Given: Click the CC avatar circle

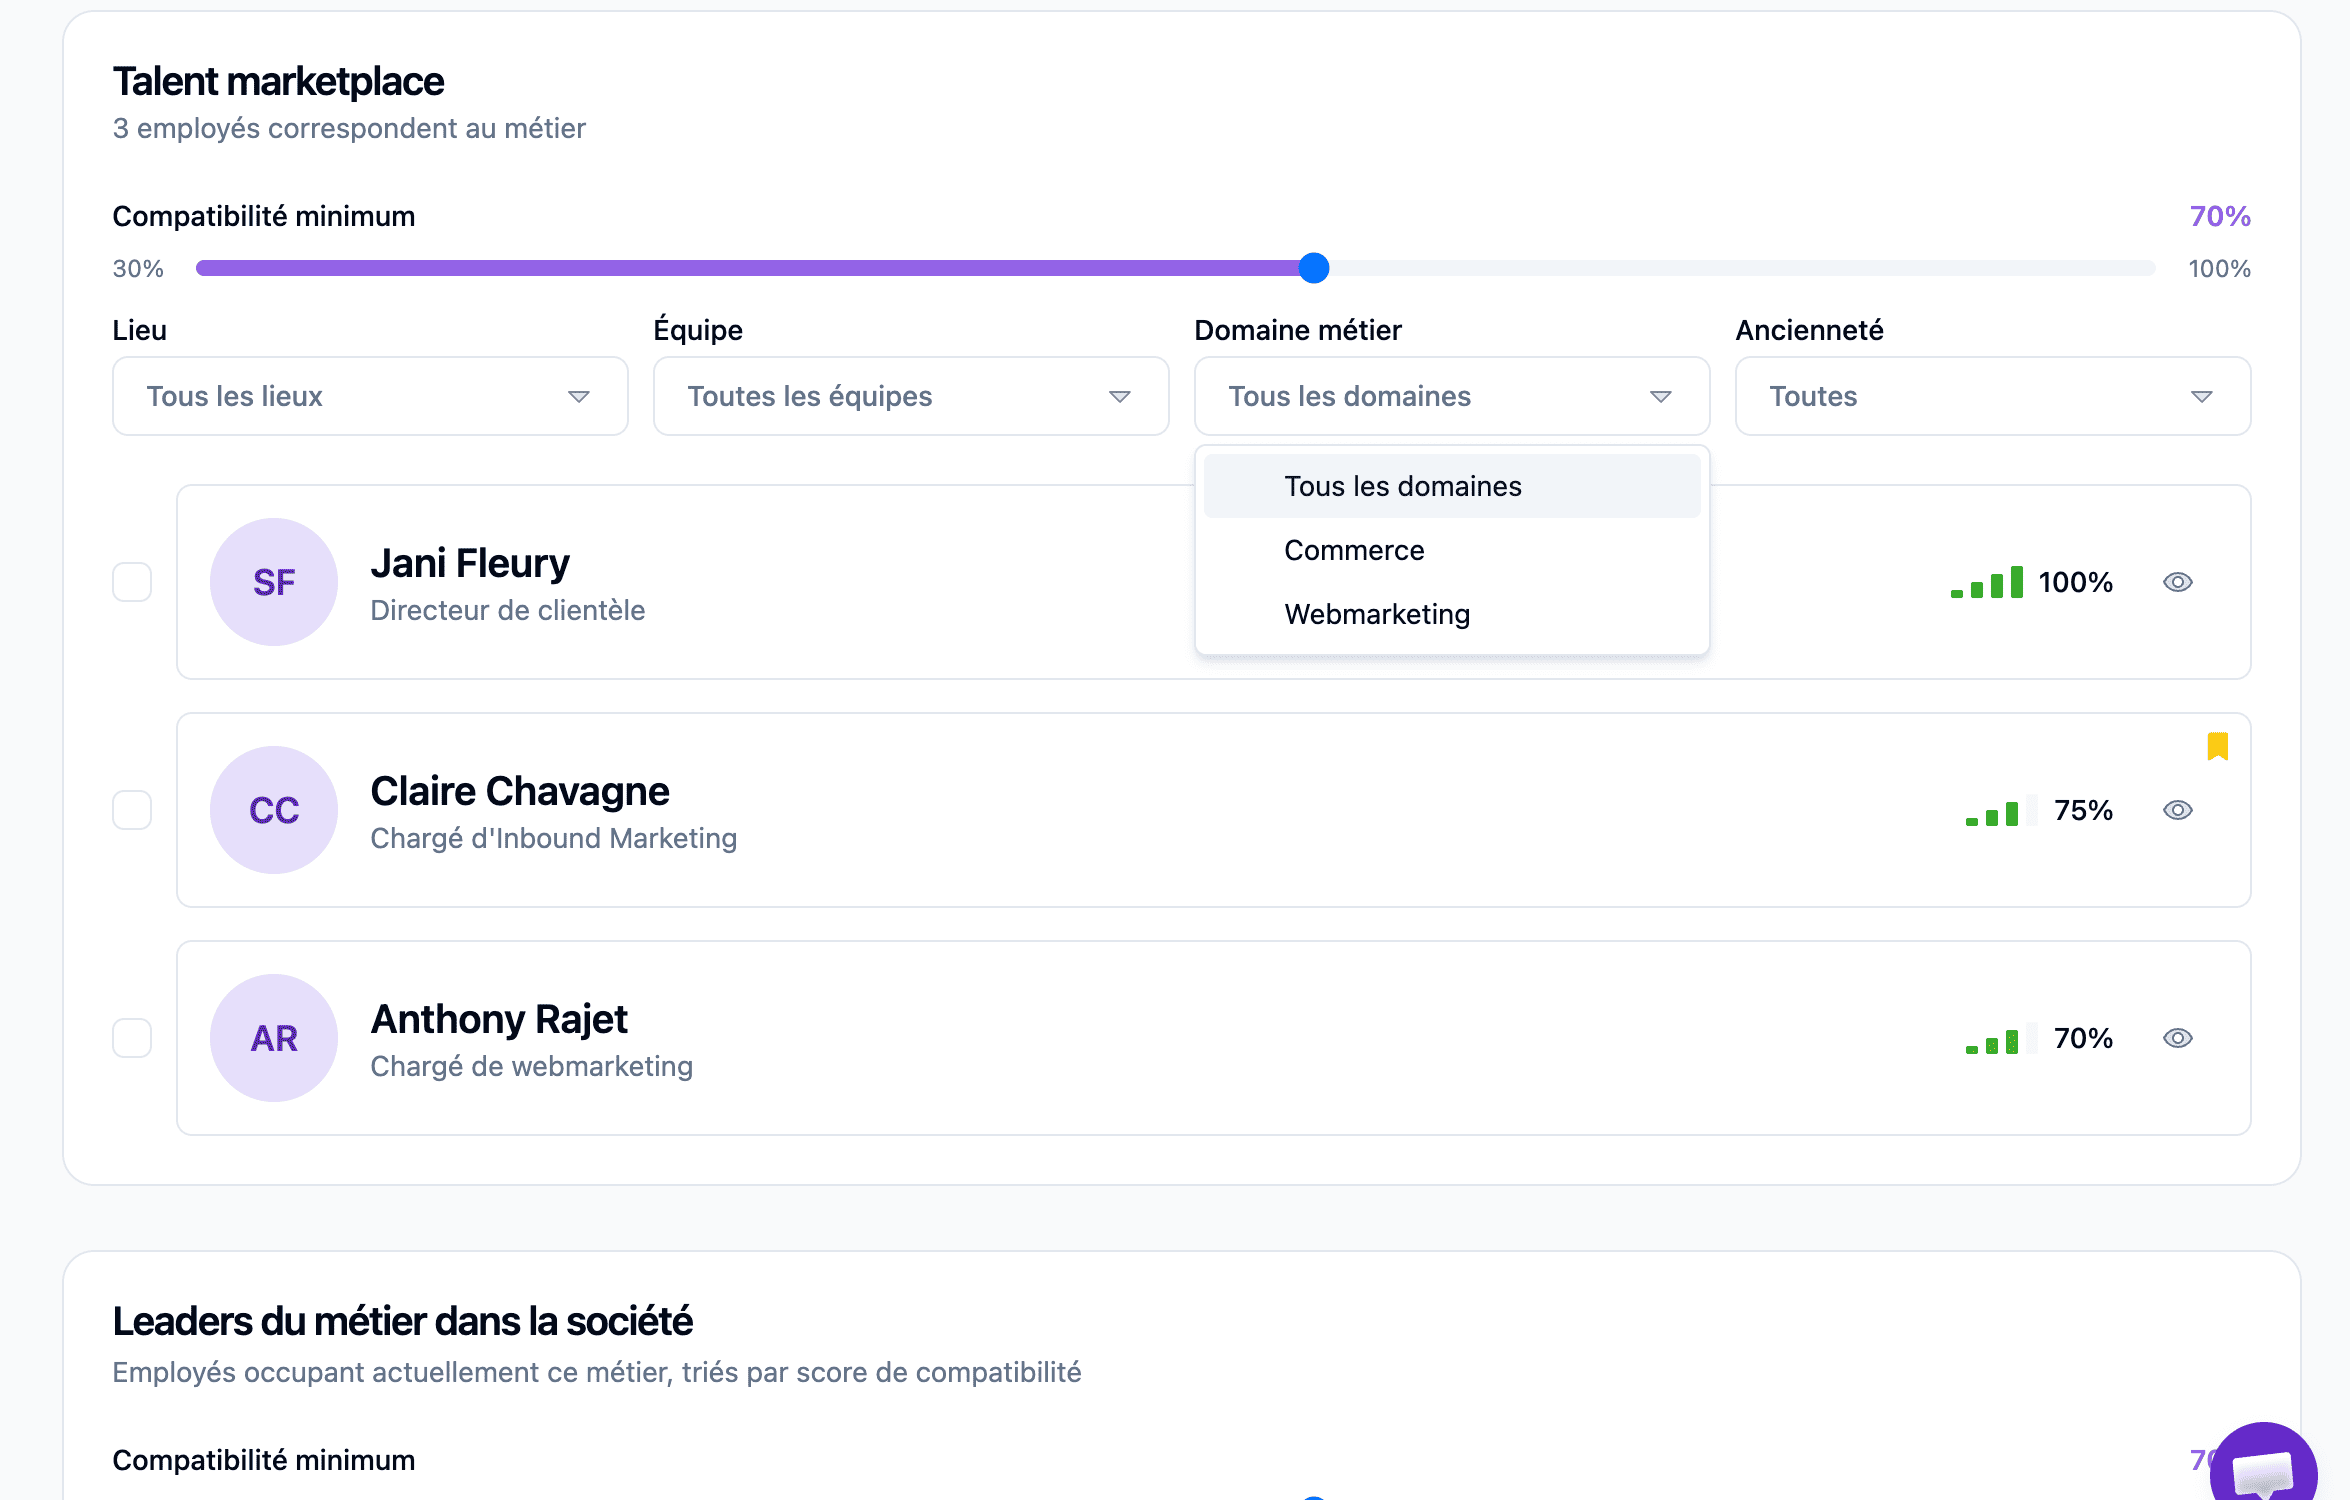Looking at the screenshot, I should pos(274,810).
